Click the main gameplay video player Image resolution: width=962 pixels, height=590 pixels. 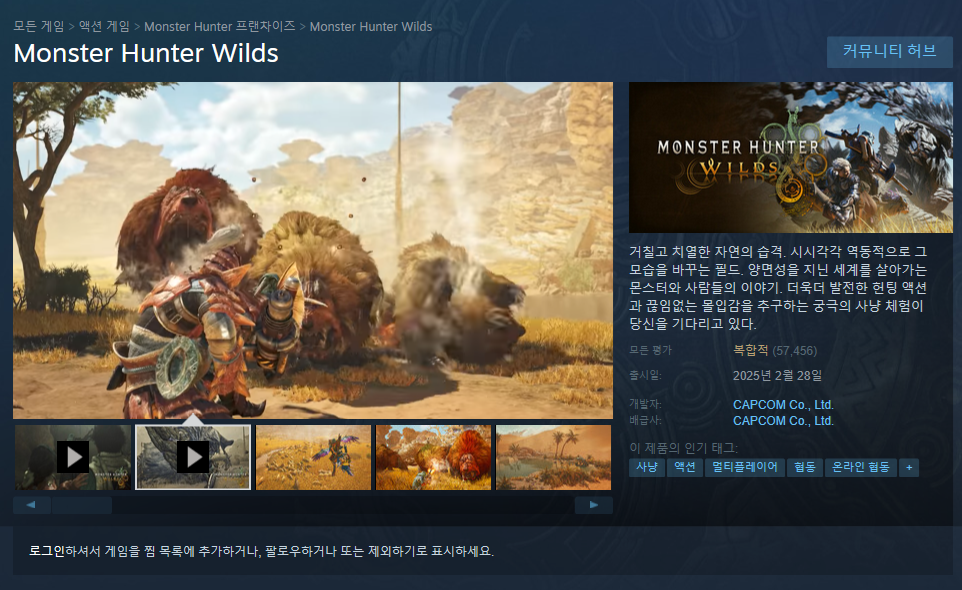point(313,250)
